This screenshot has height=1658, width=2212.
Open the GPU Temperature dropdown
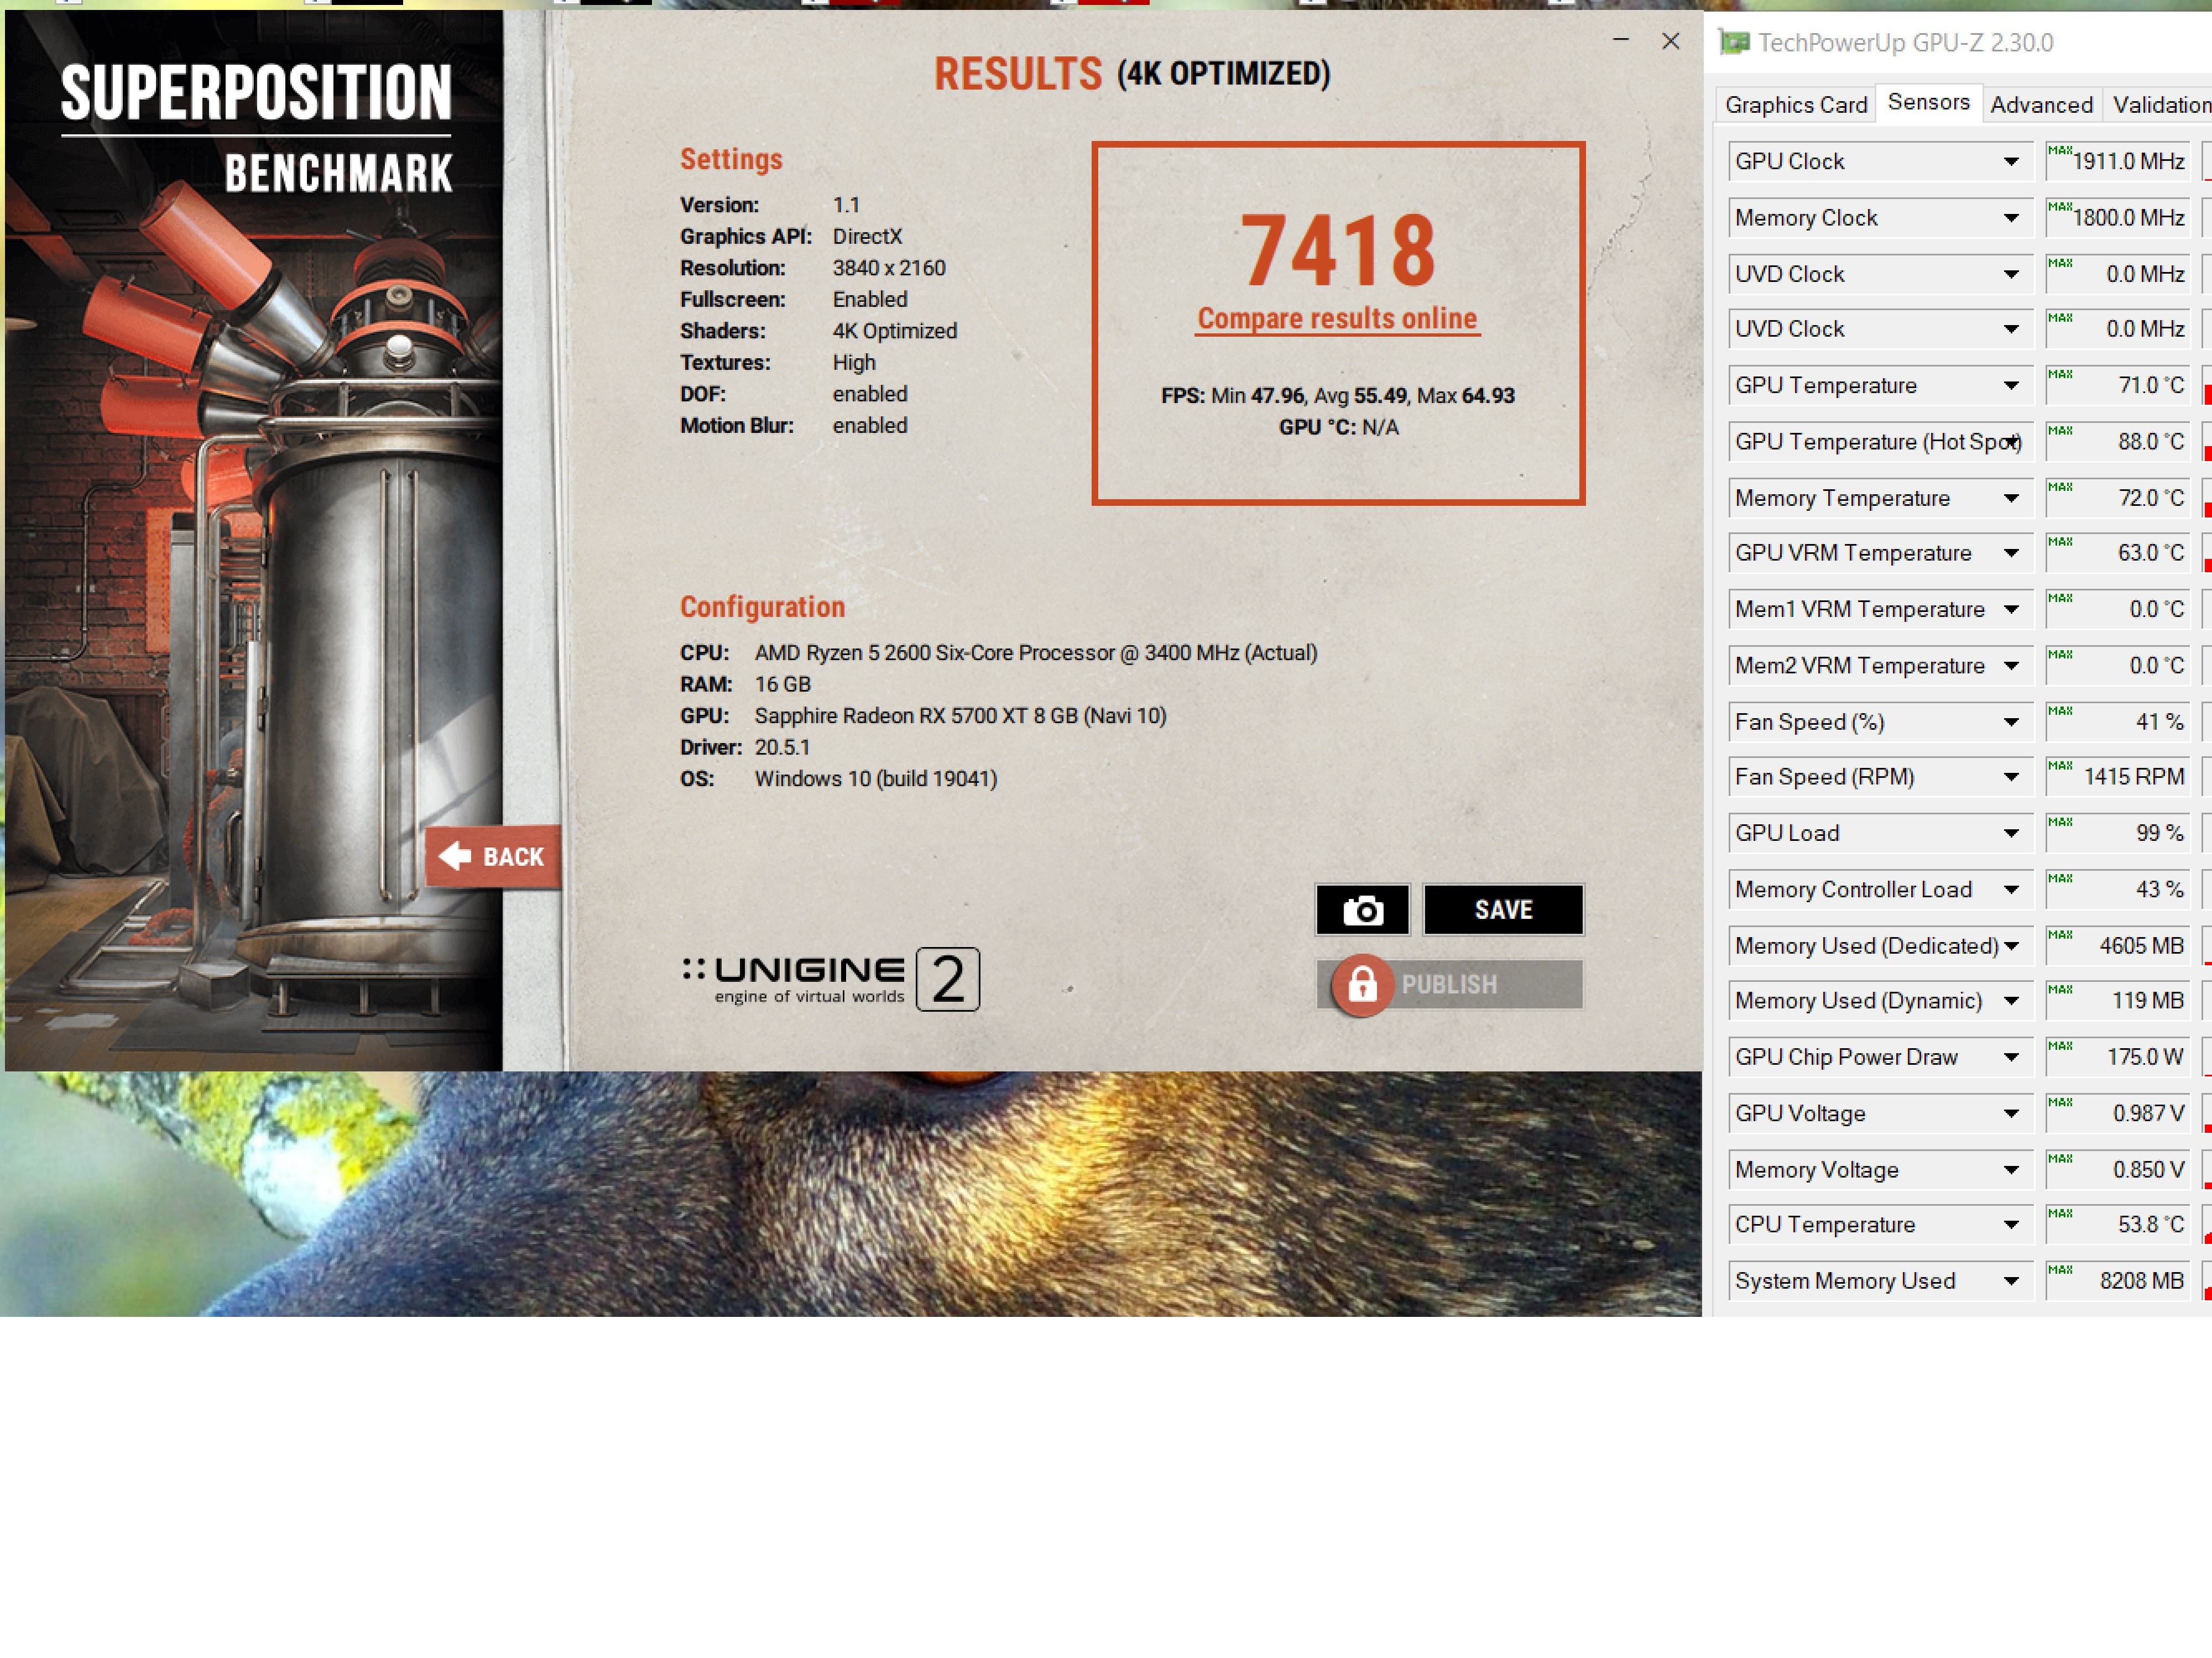tap(2011, 385)
